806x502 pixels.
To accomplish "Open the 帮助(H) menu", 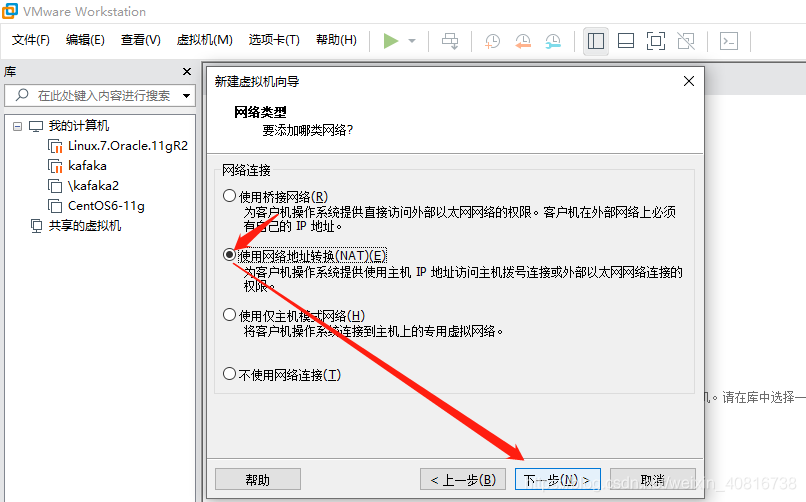I will [x=336, y=40].
